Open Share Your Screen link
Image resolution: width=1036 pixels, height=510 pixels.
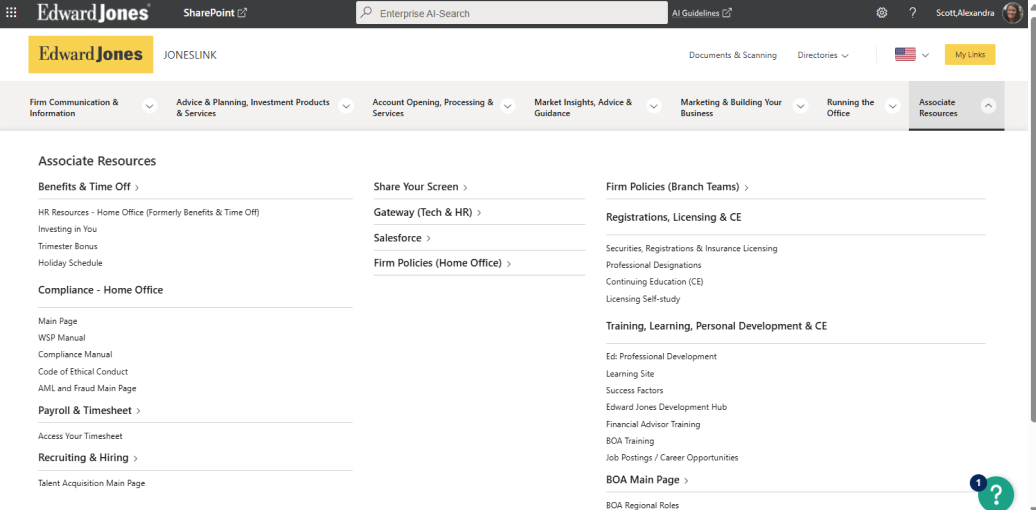[420, 187]
